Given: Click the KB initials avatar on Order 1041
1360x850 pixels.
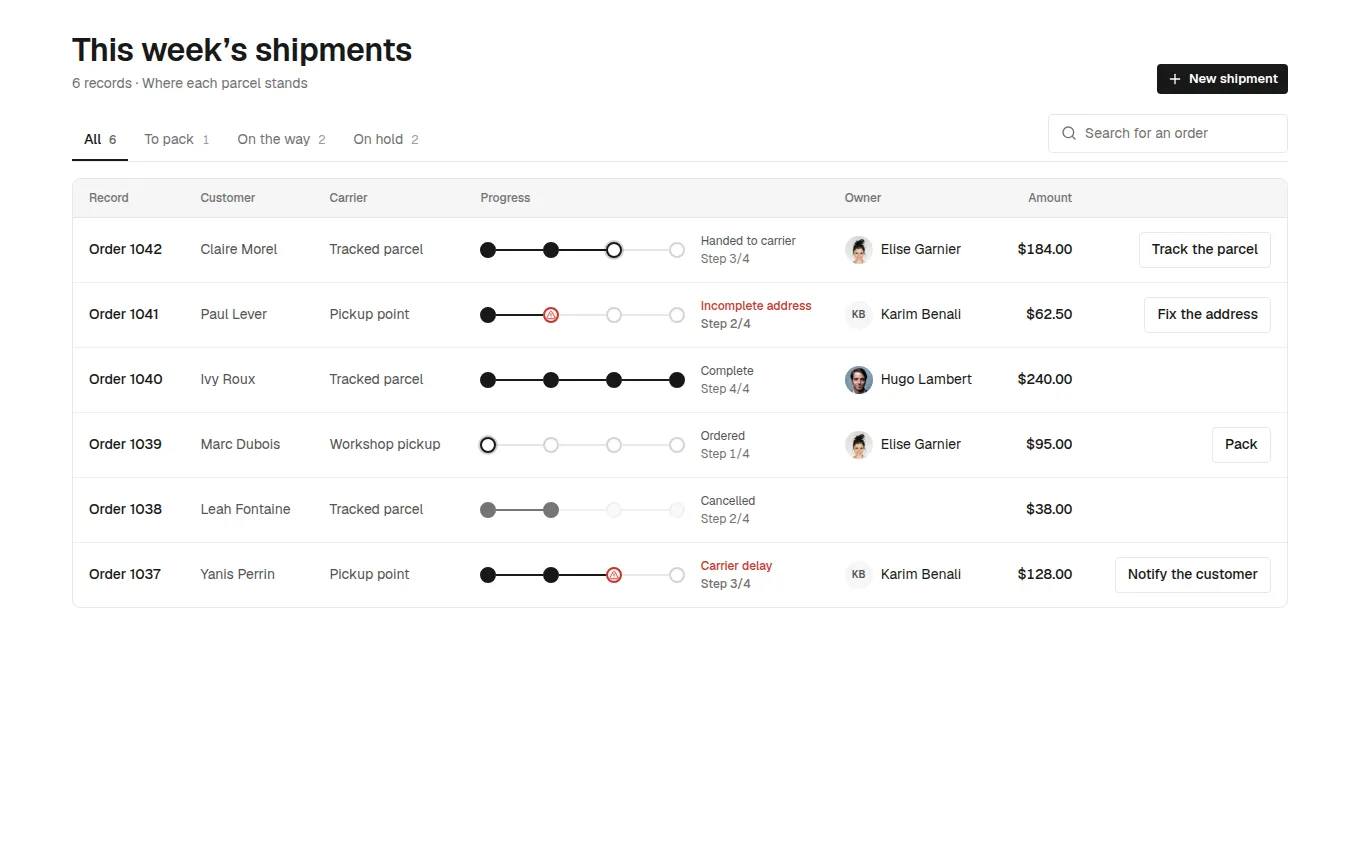Looking at the screenshot, I should point(859,315).
